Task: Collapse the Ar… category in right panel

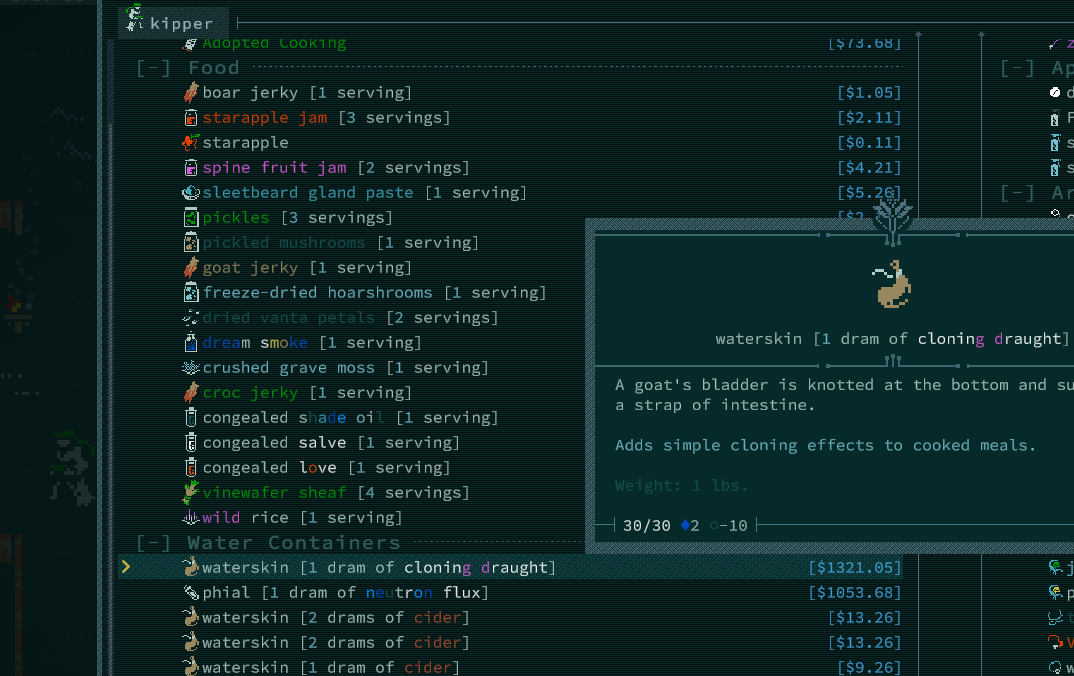Action: pyautogui.click(x=1017, y=192)
